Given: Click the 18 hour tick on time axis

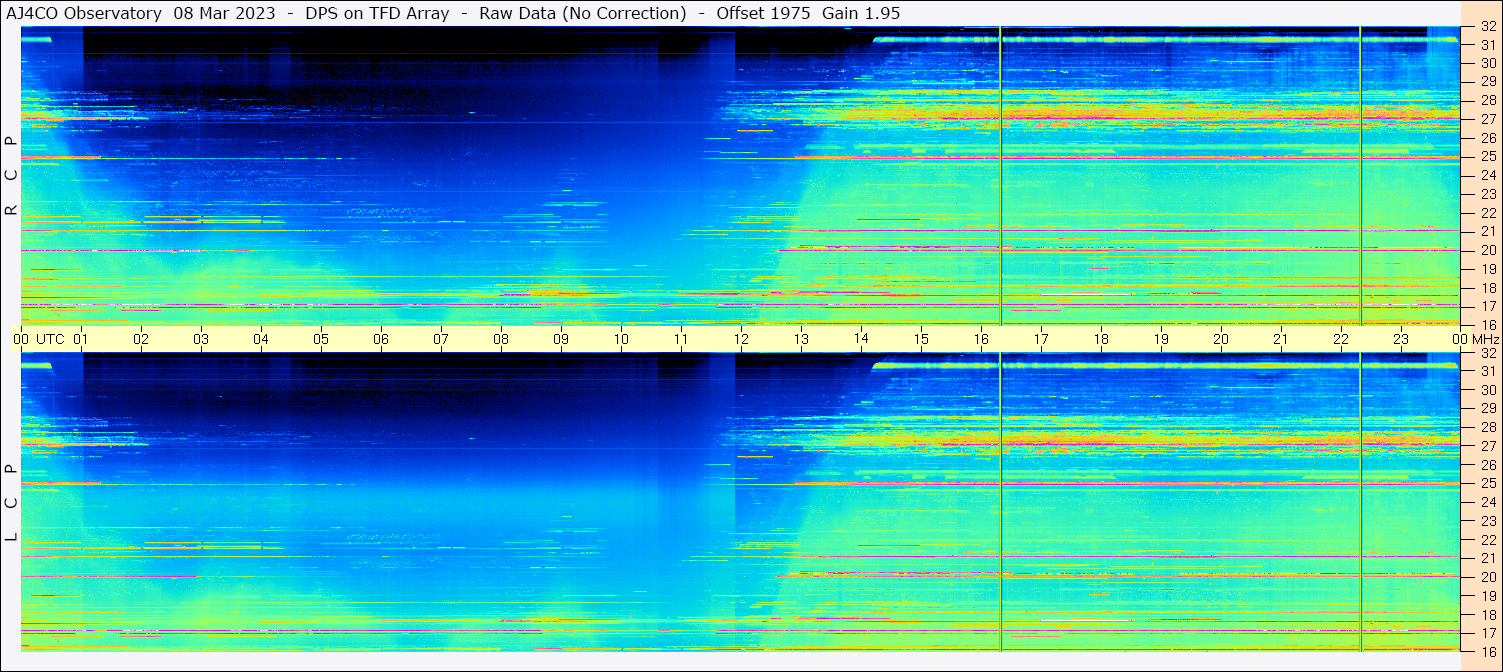Looking at the screenshot, I should click(x=1101, y=339).
